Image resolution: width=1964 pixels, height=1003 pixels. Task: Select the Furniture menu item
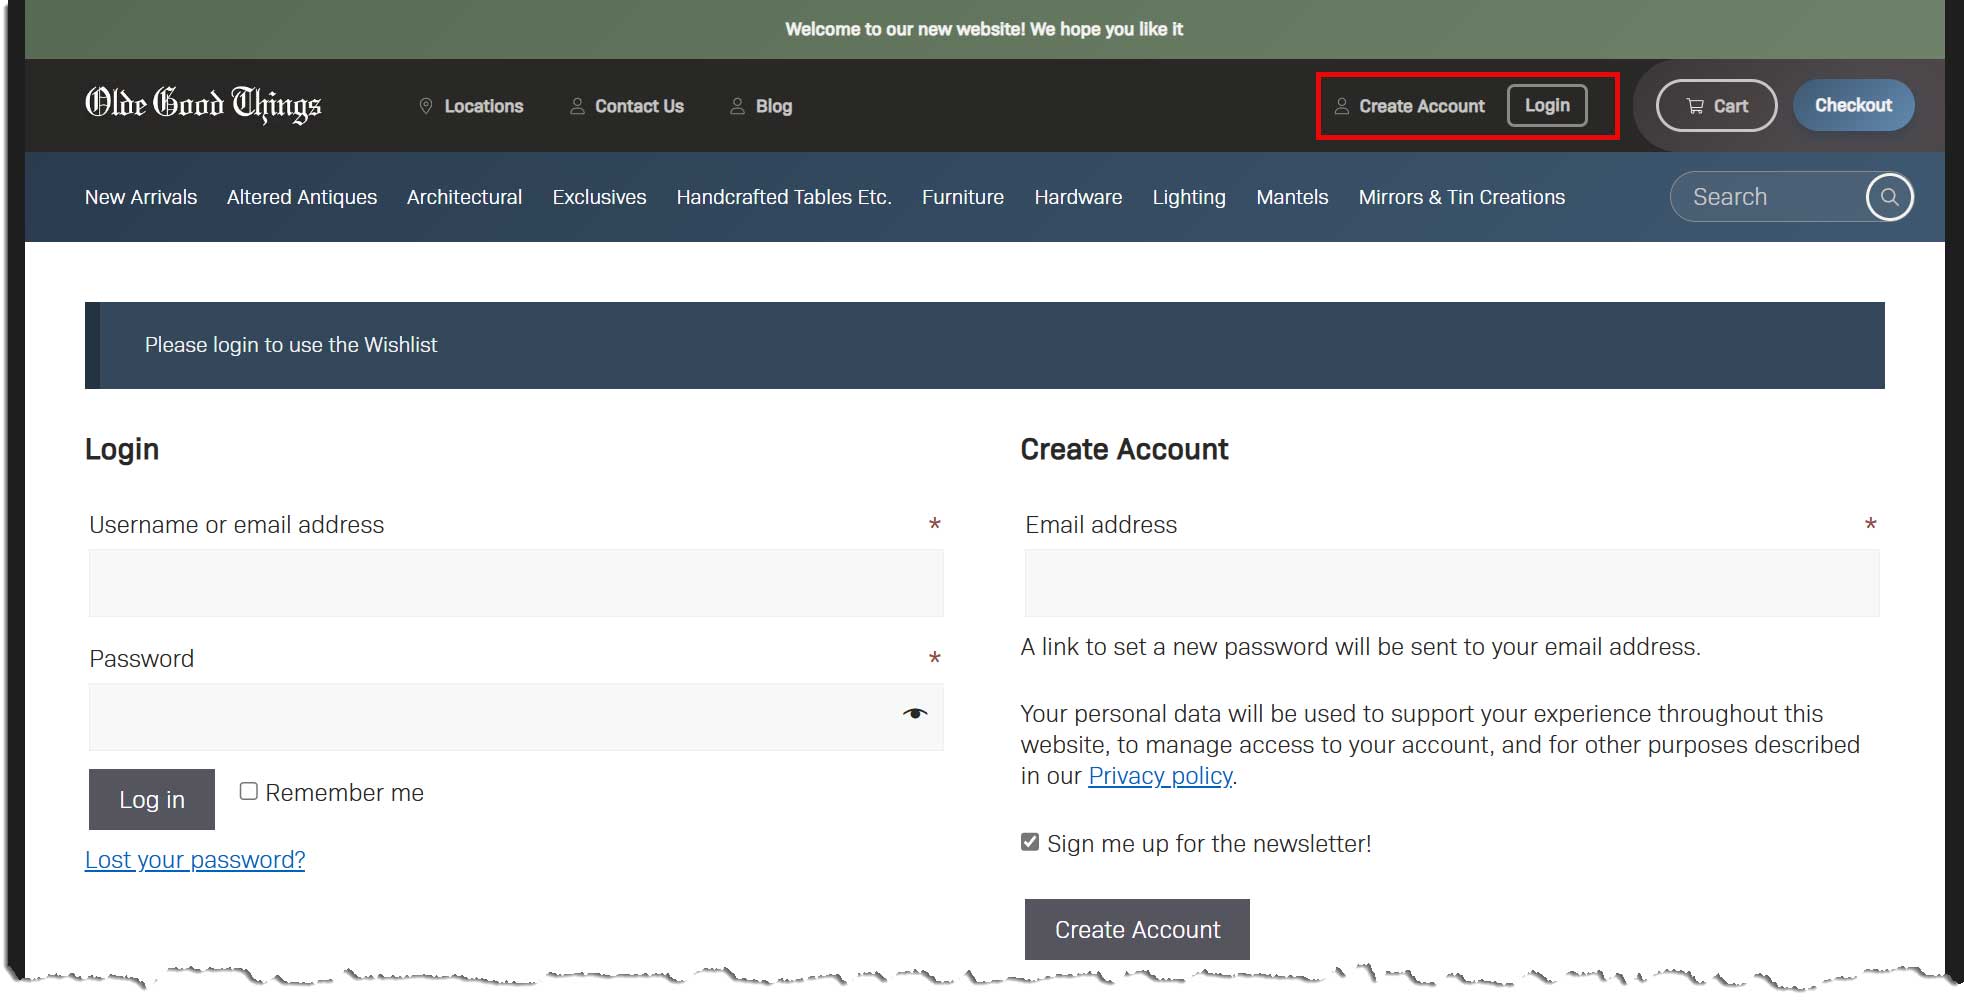click(963, 197)
